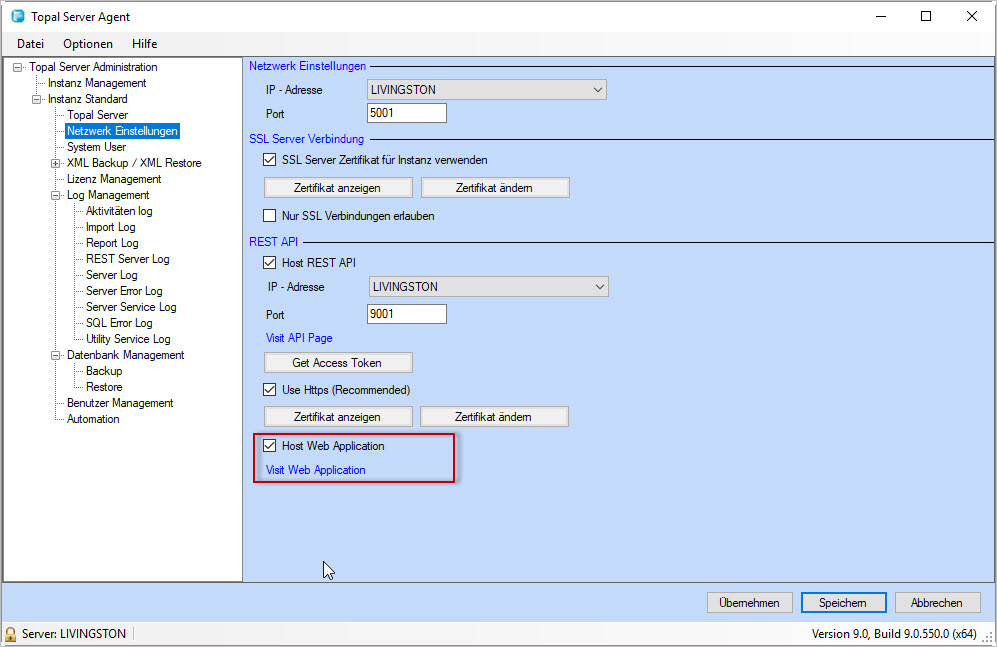997x647 pixels.
Task: Collapse the Log Management tree node
Action: click(56, 195)
